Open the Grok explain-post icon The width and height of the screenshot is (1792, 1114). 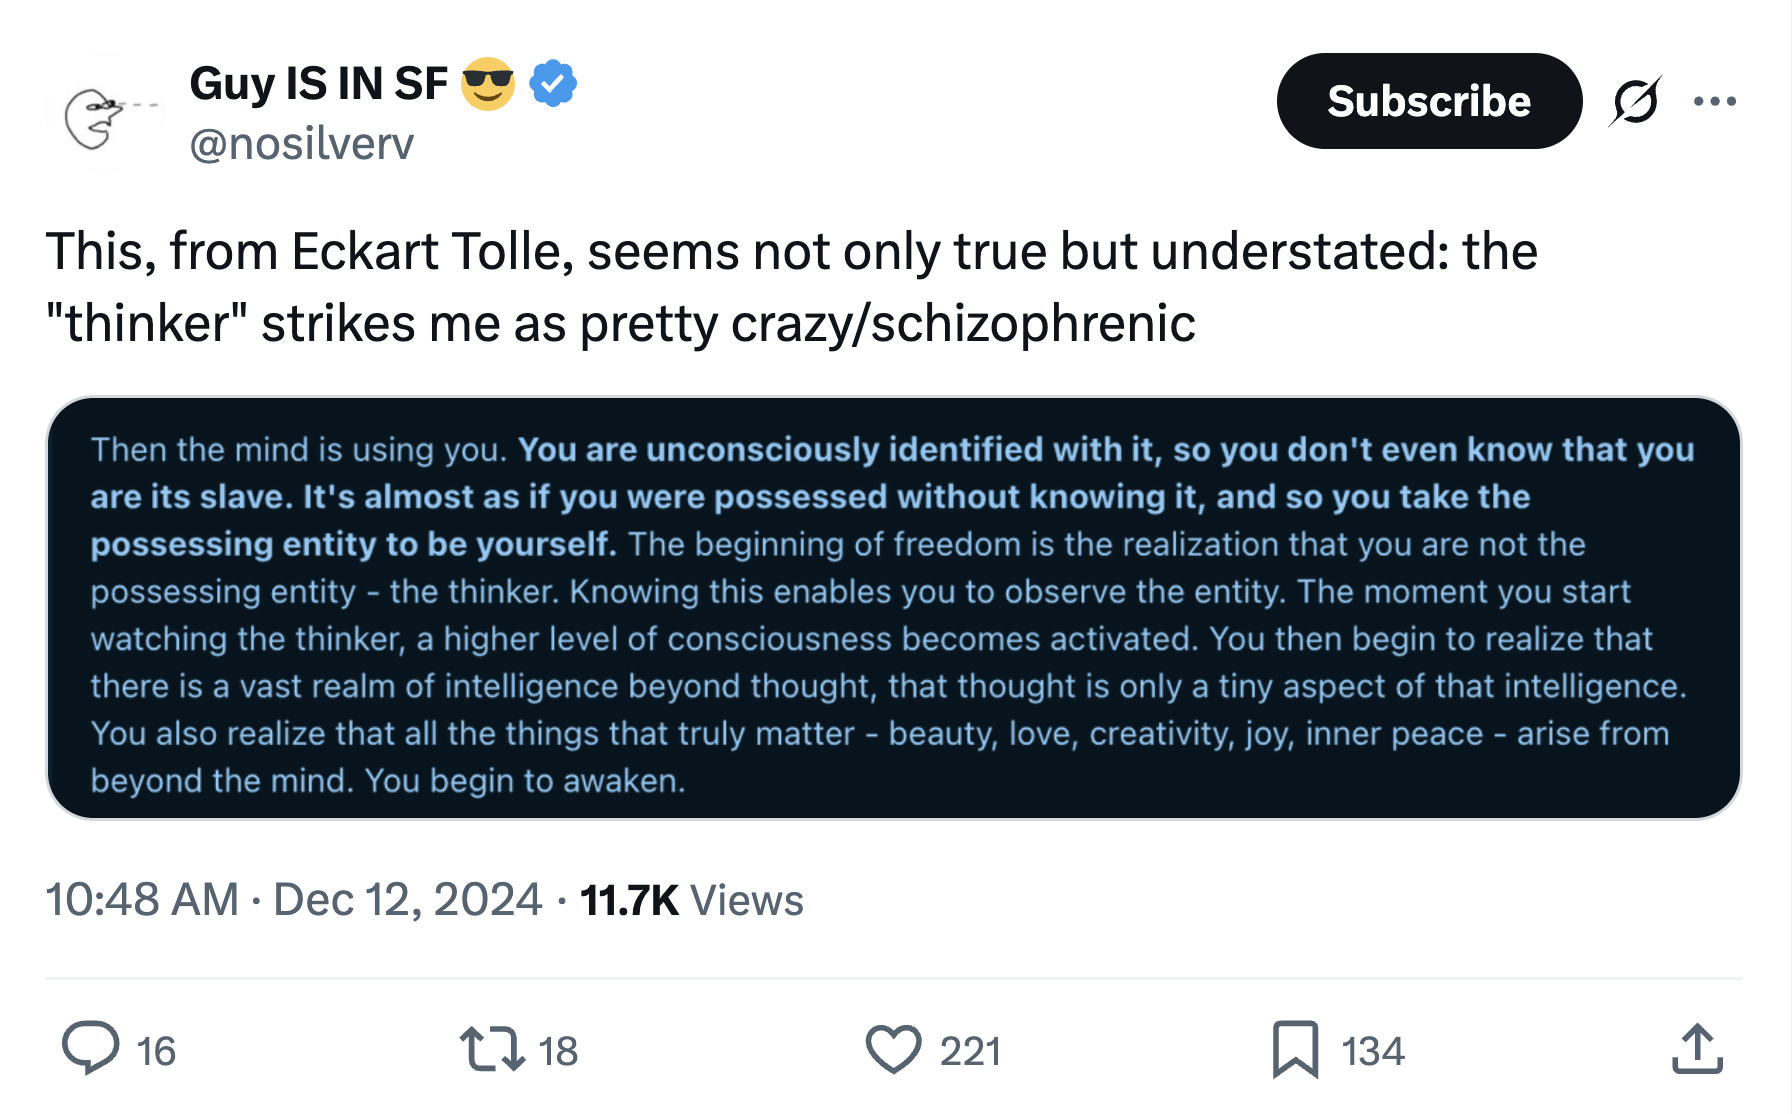tap(1635, 101)
